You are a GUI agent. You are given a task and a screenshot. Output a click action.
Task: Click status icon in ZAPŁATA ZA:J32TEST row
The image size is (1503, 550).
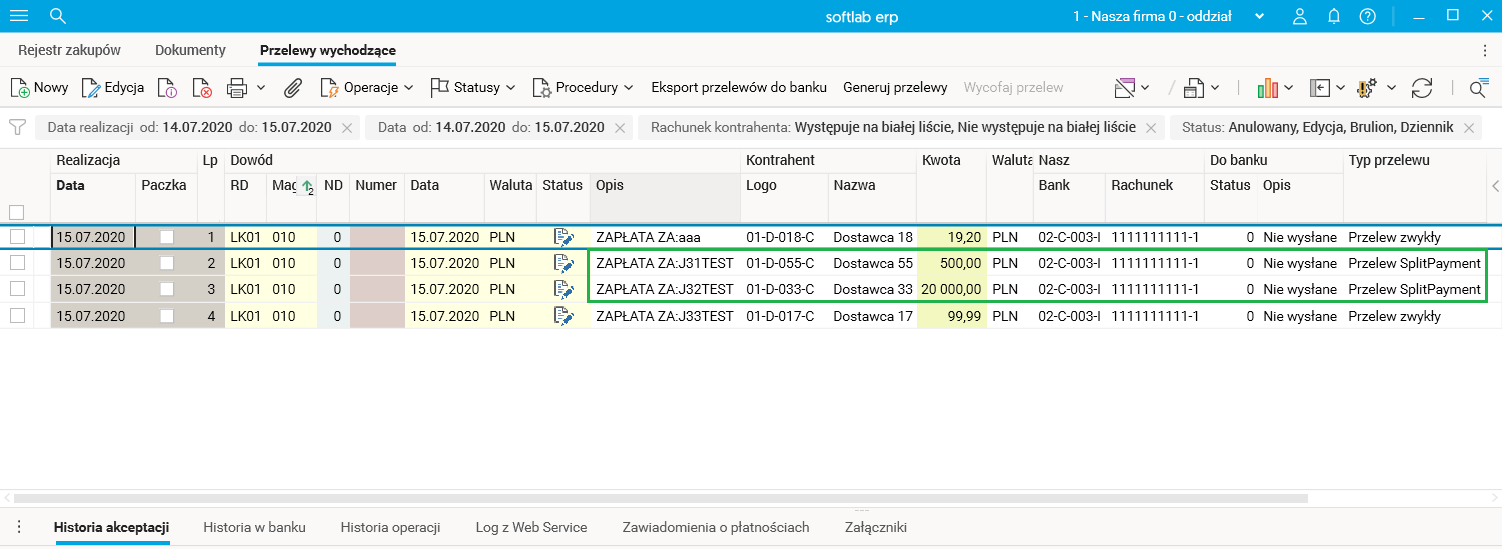tap(564, 290)
